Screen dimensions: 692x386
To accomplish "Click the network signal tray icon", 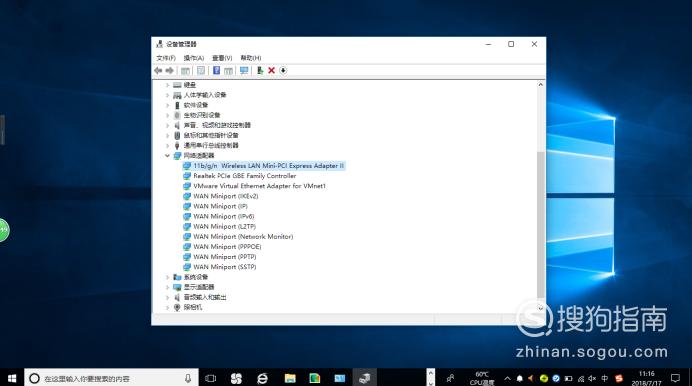I will 581,379.
